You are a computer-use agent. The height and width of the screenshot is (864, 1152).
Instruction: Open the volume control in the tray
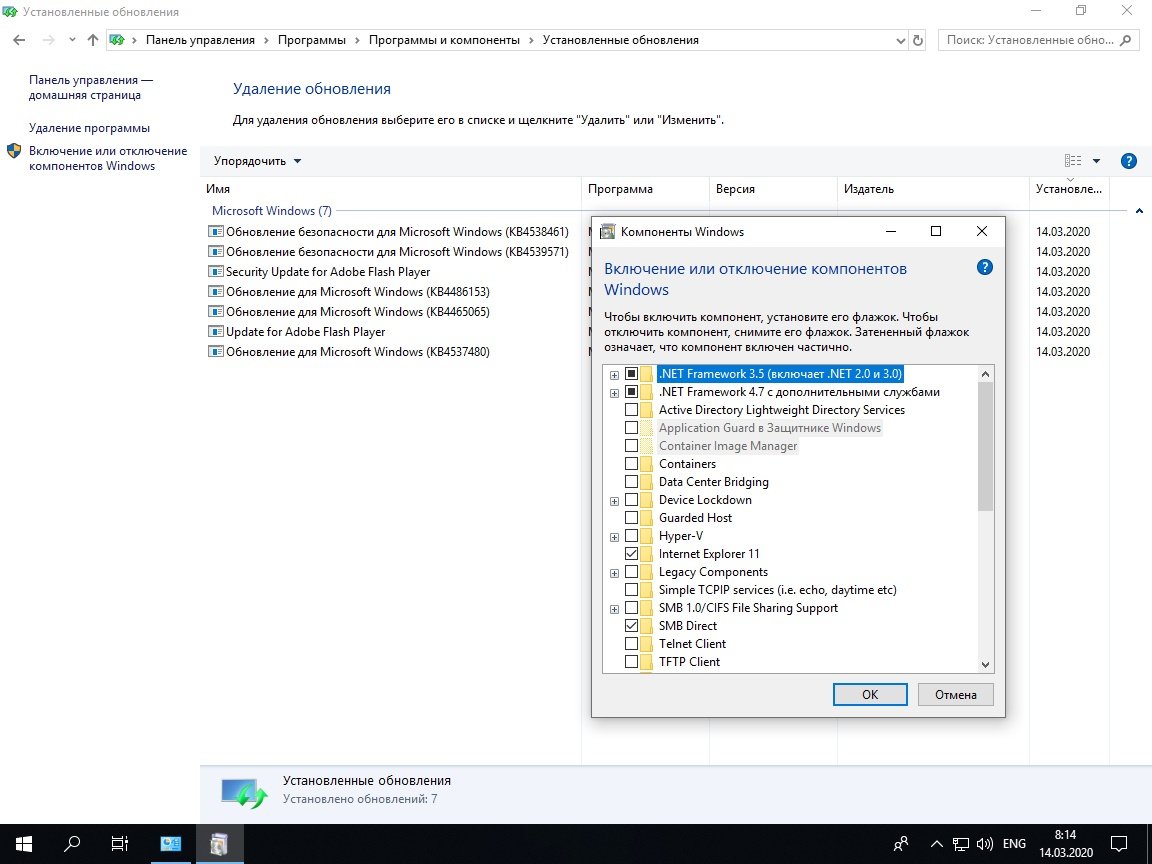pyautogui.click(x=985, y=844)
